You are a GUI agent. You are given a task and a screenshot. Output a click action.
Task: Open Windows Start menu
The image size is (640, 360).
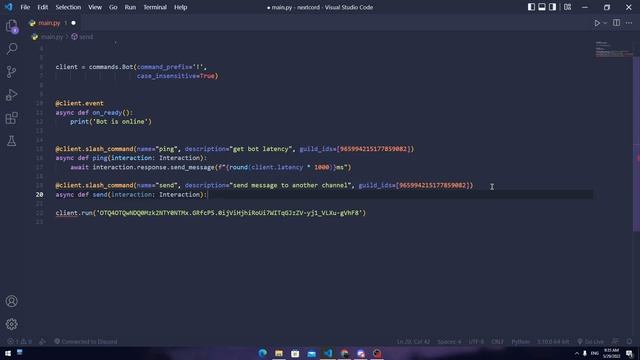(x=8, y=353)
